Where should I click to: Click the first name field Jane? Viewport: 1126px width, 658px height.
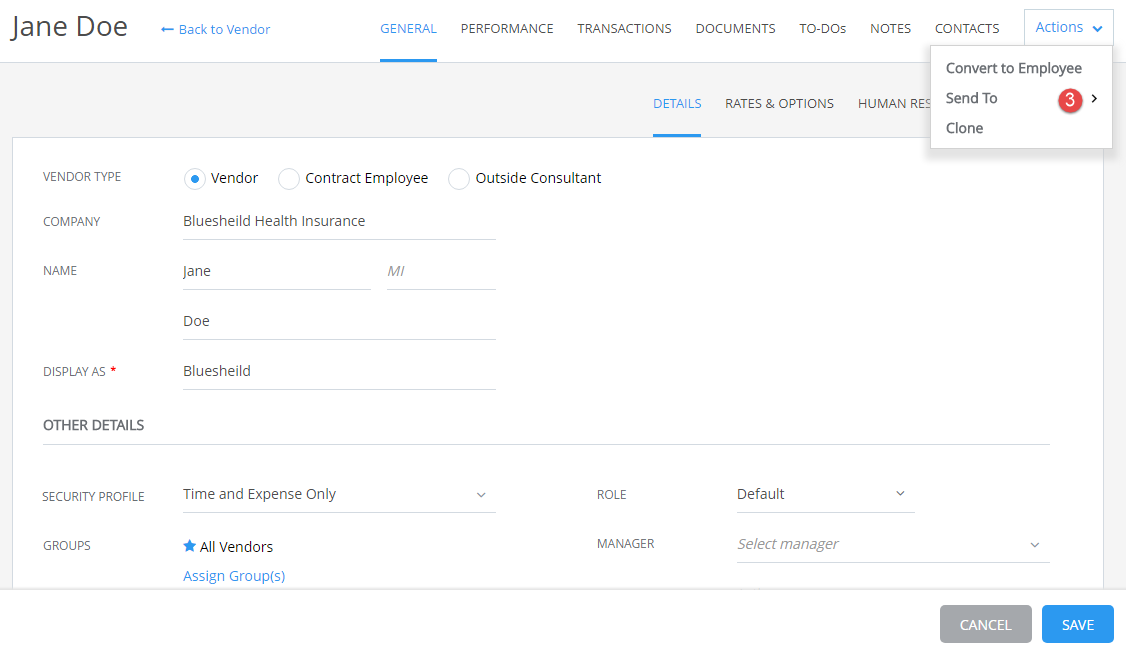pos(276,272)
